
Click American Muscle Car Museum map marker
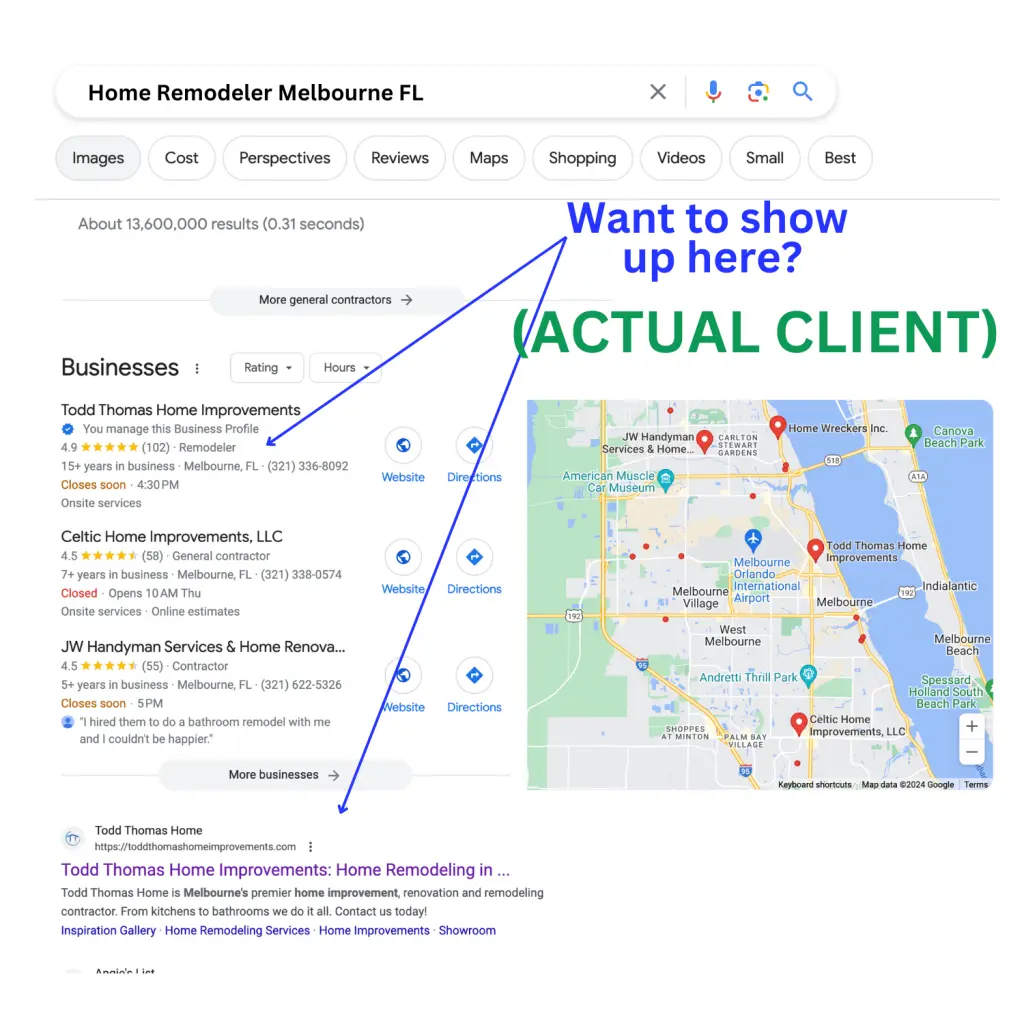(x=665, y=481)
